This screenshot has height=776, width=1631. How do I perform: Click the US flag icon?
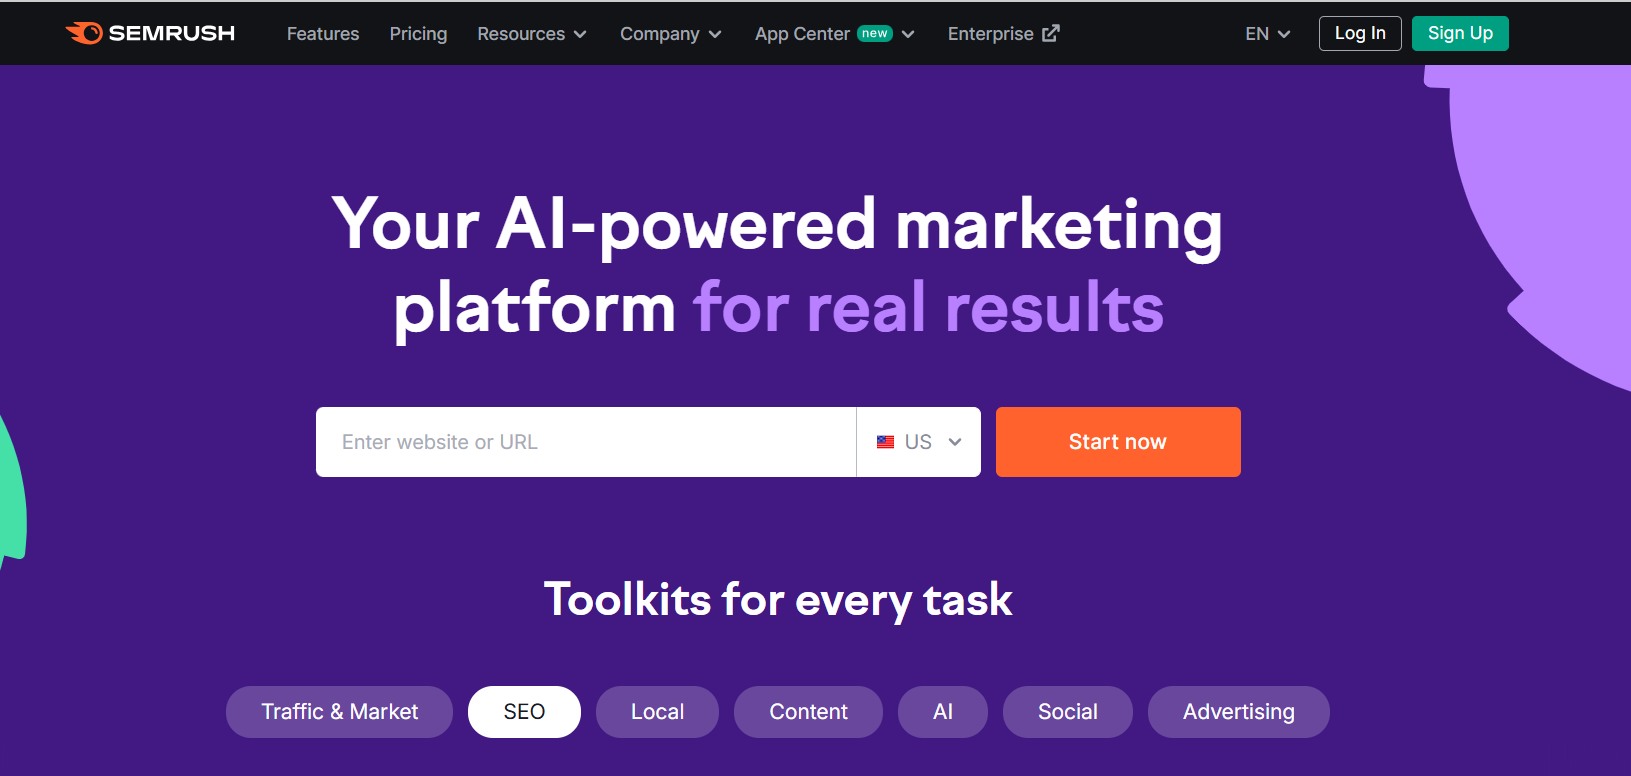click(x=885, y=442)
